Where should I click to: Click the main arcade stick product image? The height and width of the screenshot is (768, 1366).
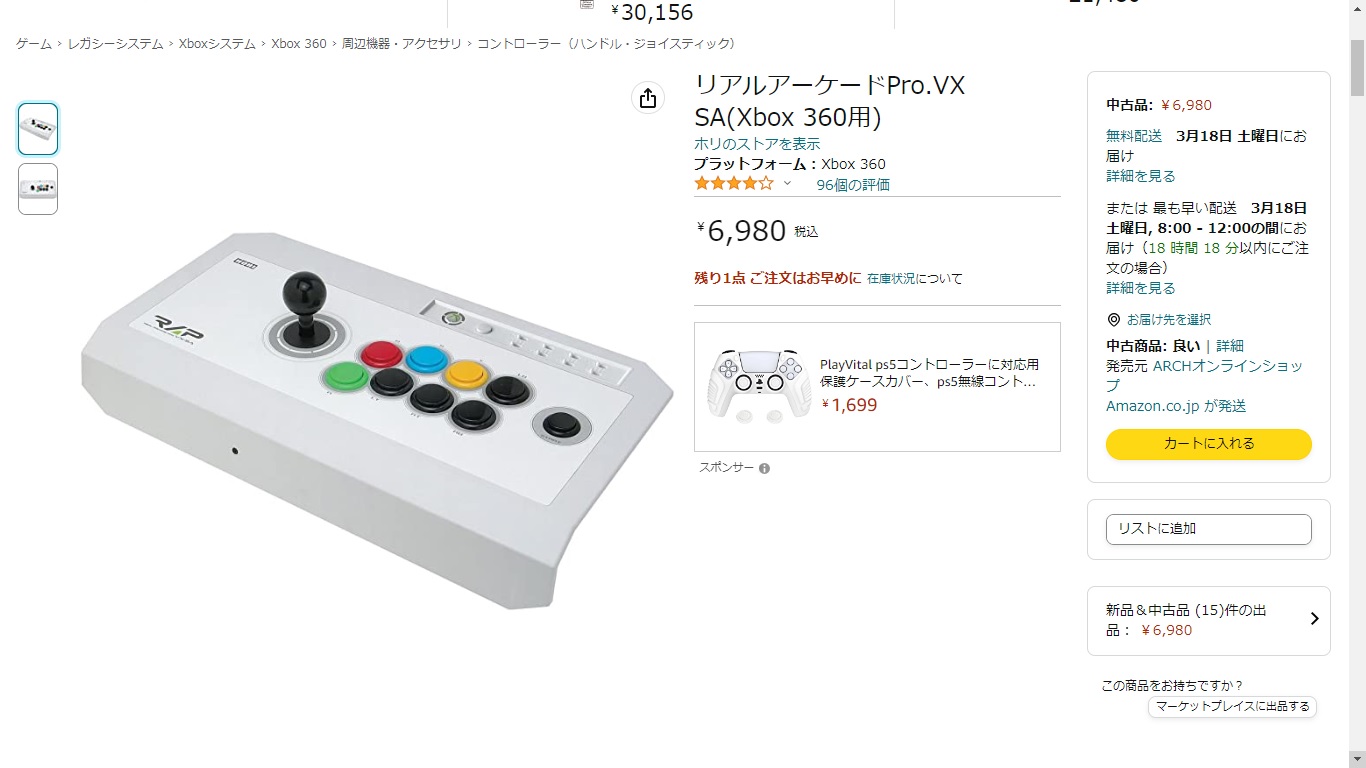(376, 420)
